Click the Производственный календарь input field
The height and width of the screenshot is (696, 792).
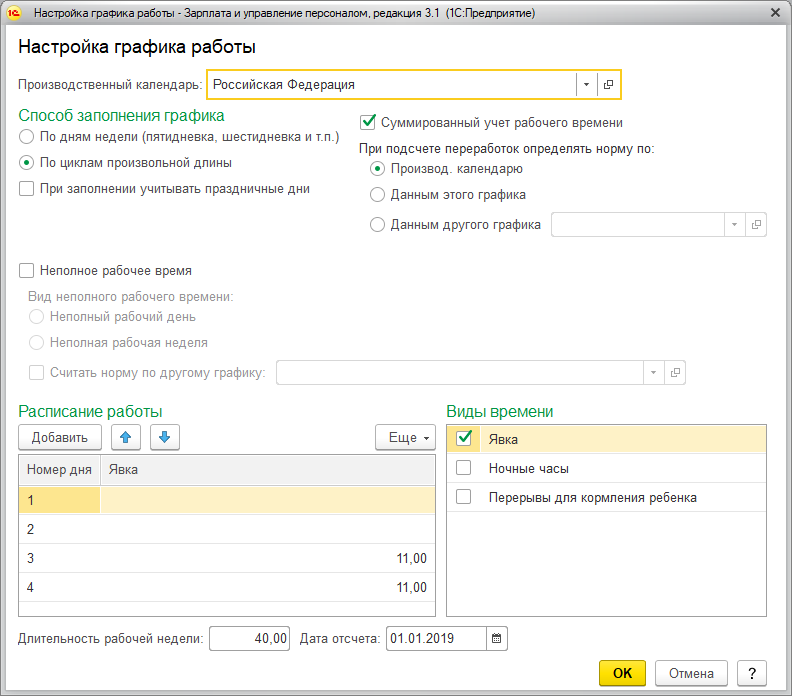click(391, 84)
